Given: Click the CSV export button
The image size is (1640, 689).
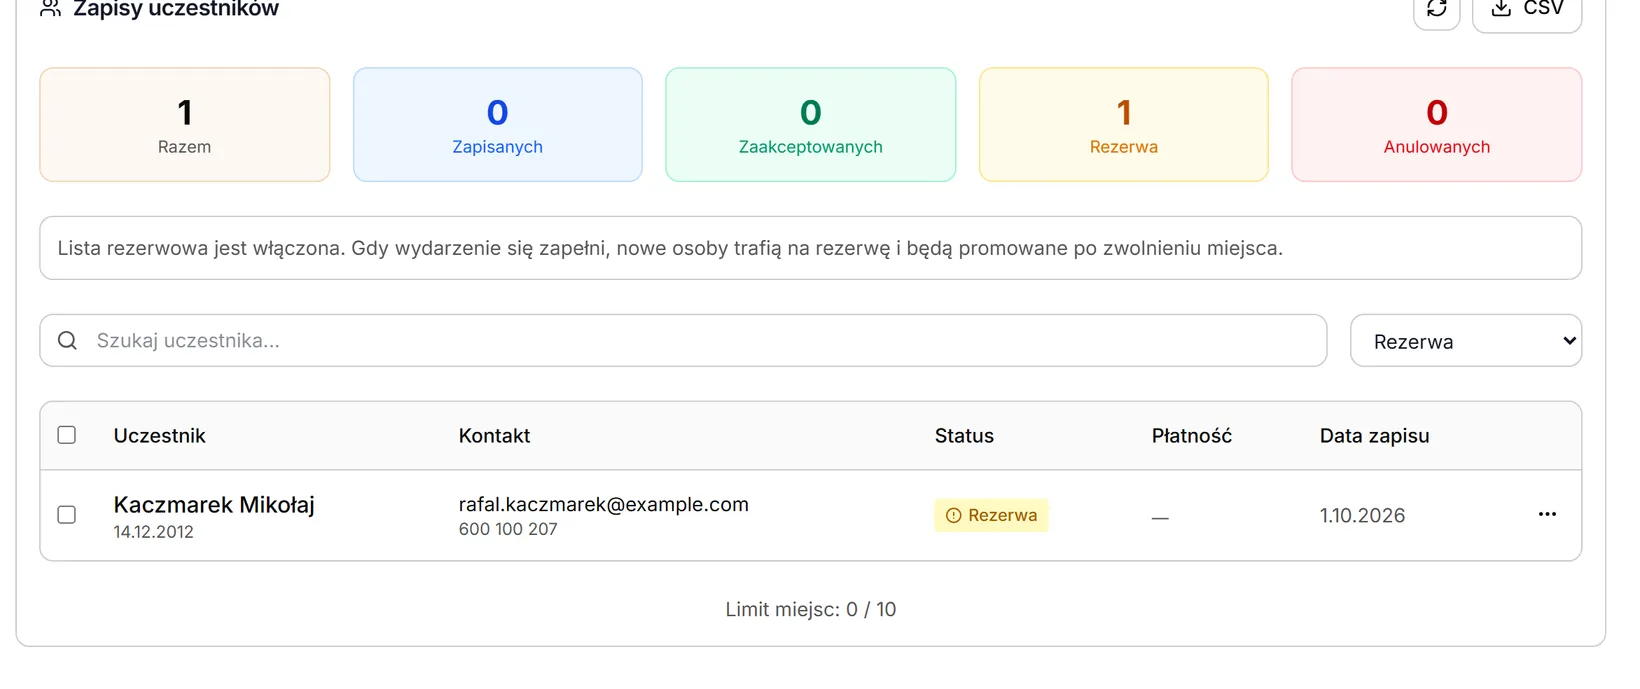Looking at the screenshot, I should click(x=1527, y=10).
